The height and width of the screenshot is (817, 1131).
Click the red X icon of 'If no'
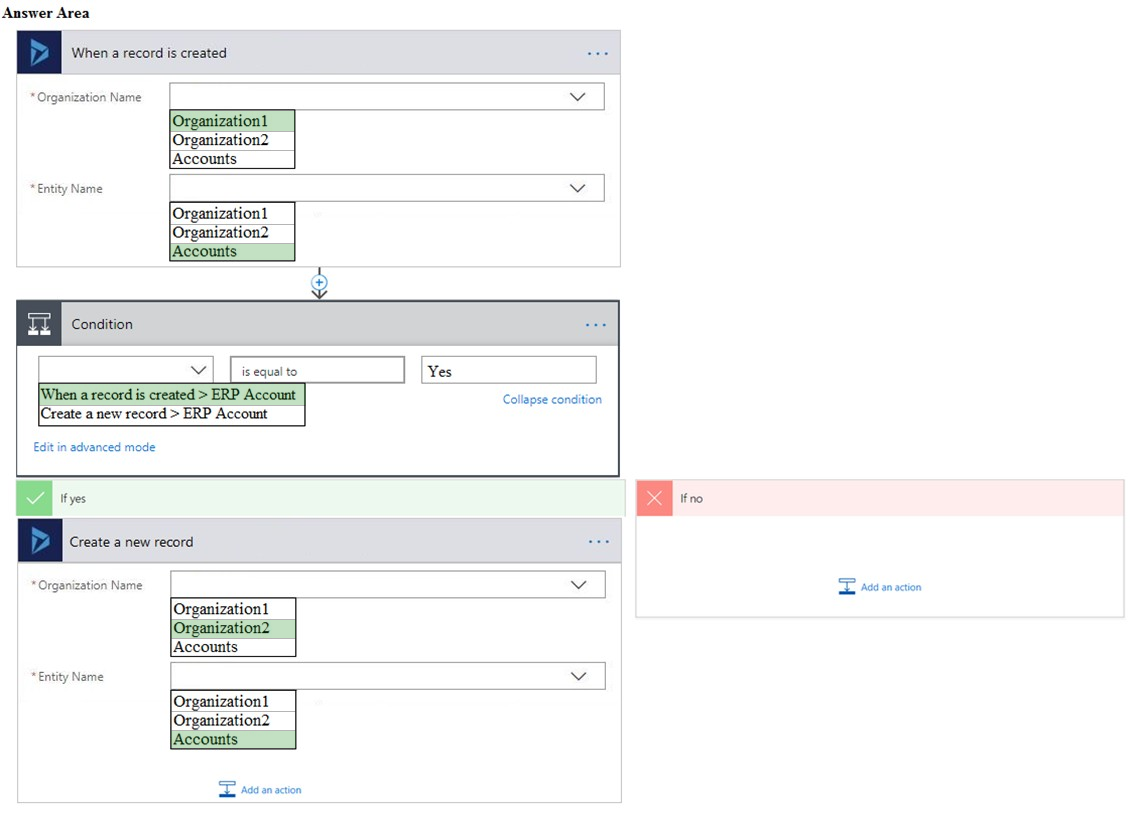coord(654,498)
